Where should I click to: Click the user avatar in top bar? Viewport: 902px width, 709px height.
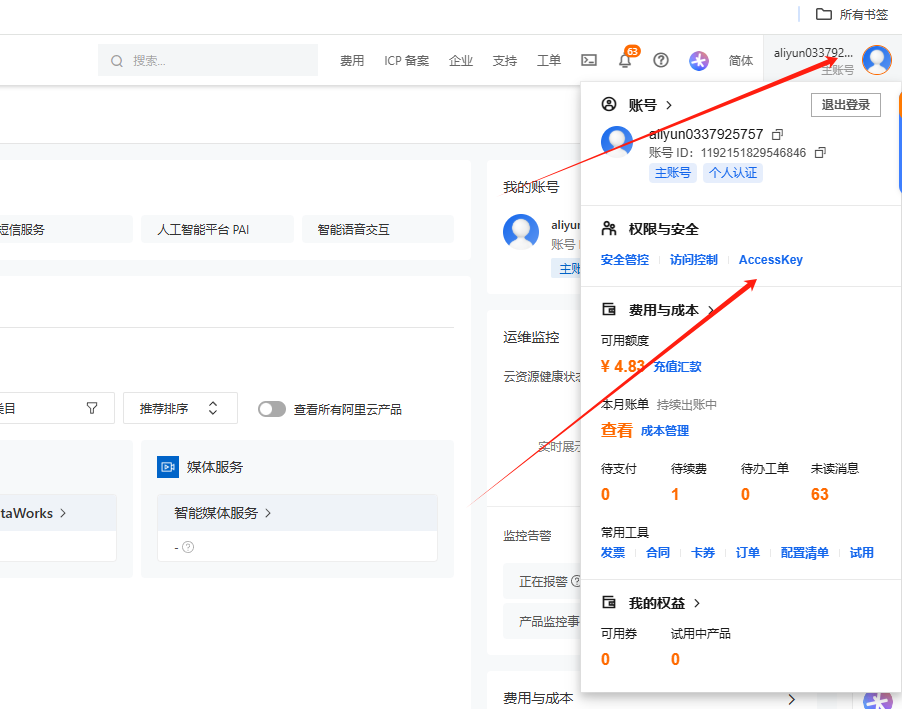tap(877, 60)
